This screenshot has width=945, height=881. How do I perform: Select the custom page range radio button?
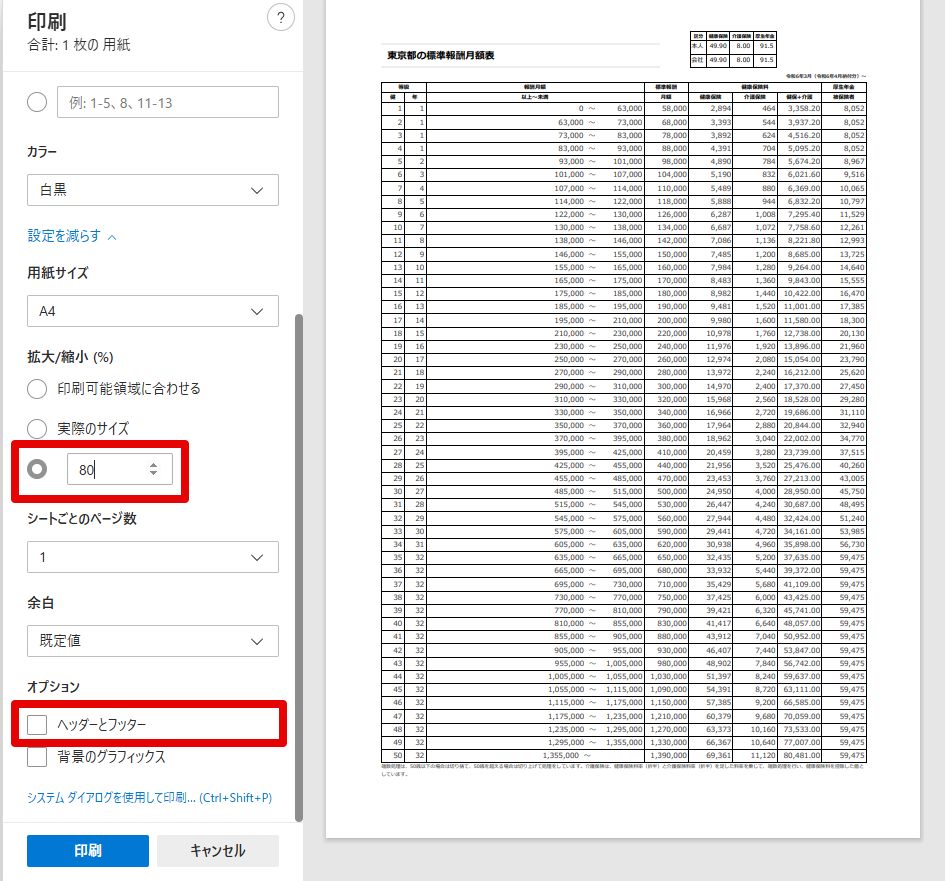pos(37,102)
